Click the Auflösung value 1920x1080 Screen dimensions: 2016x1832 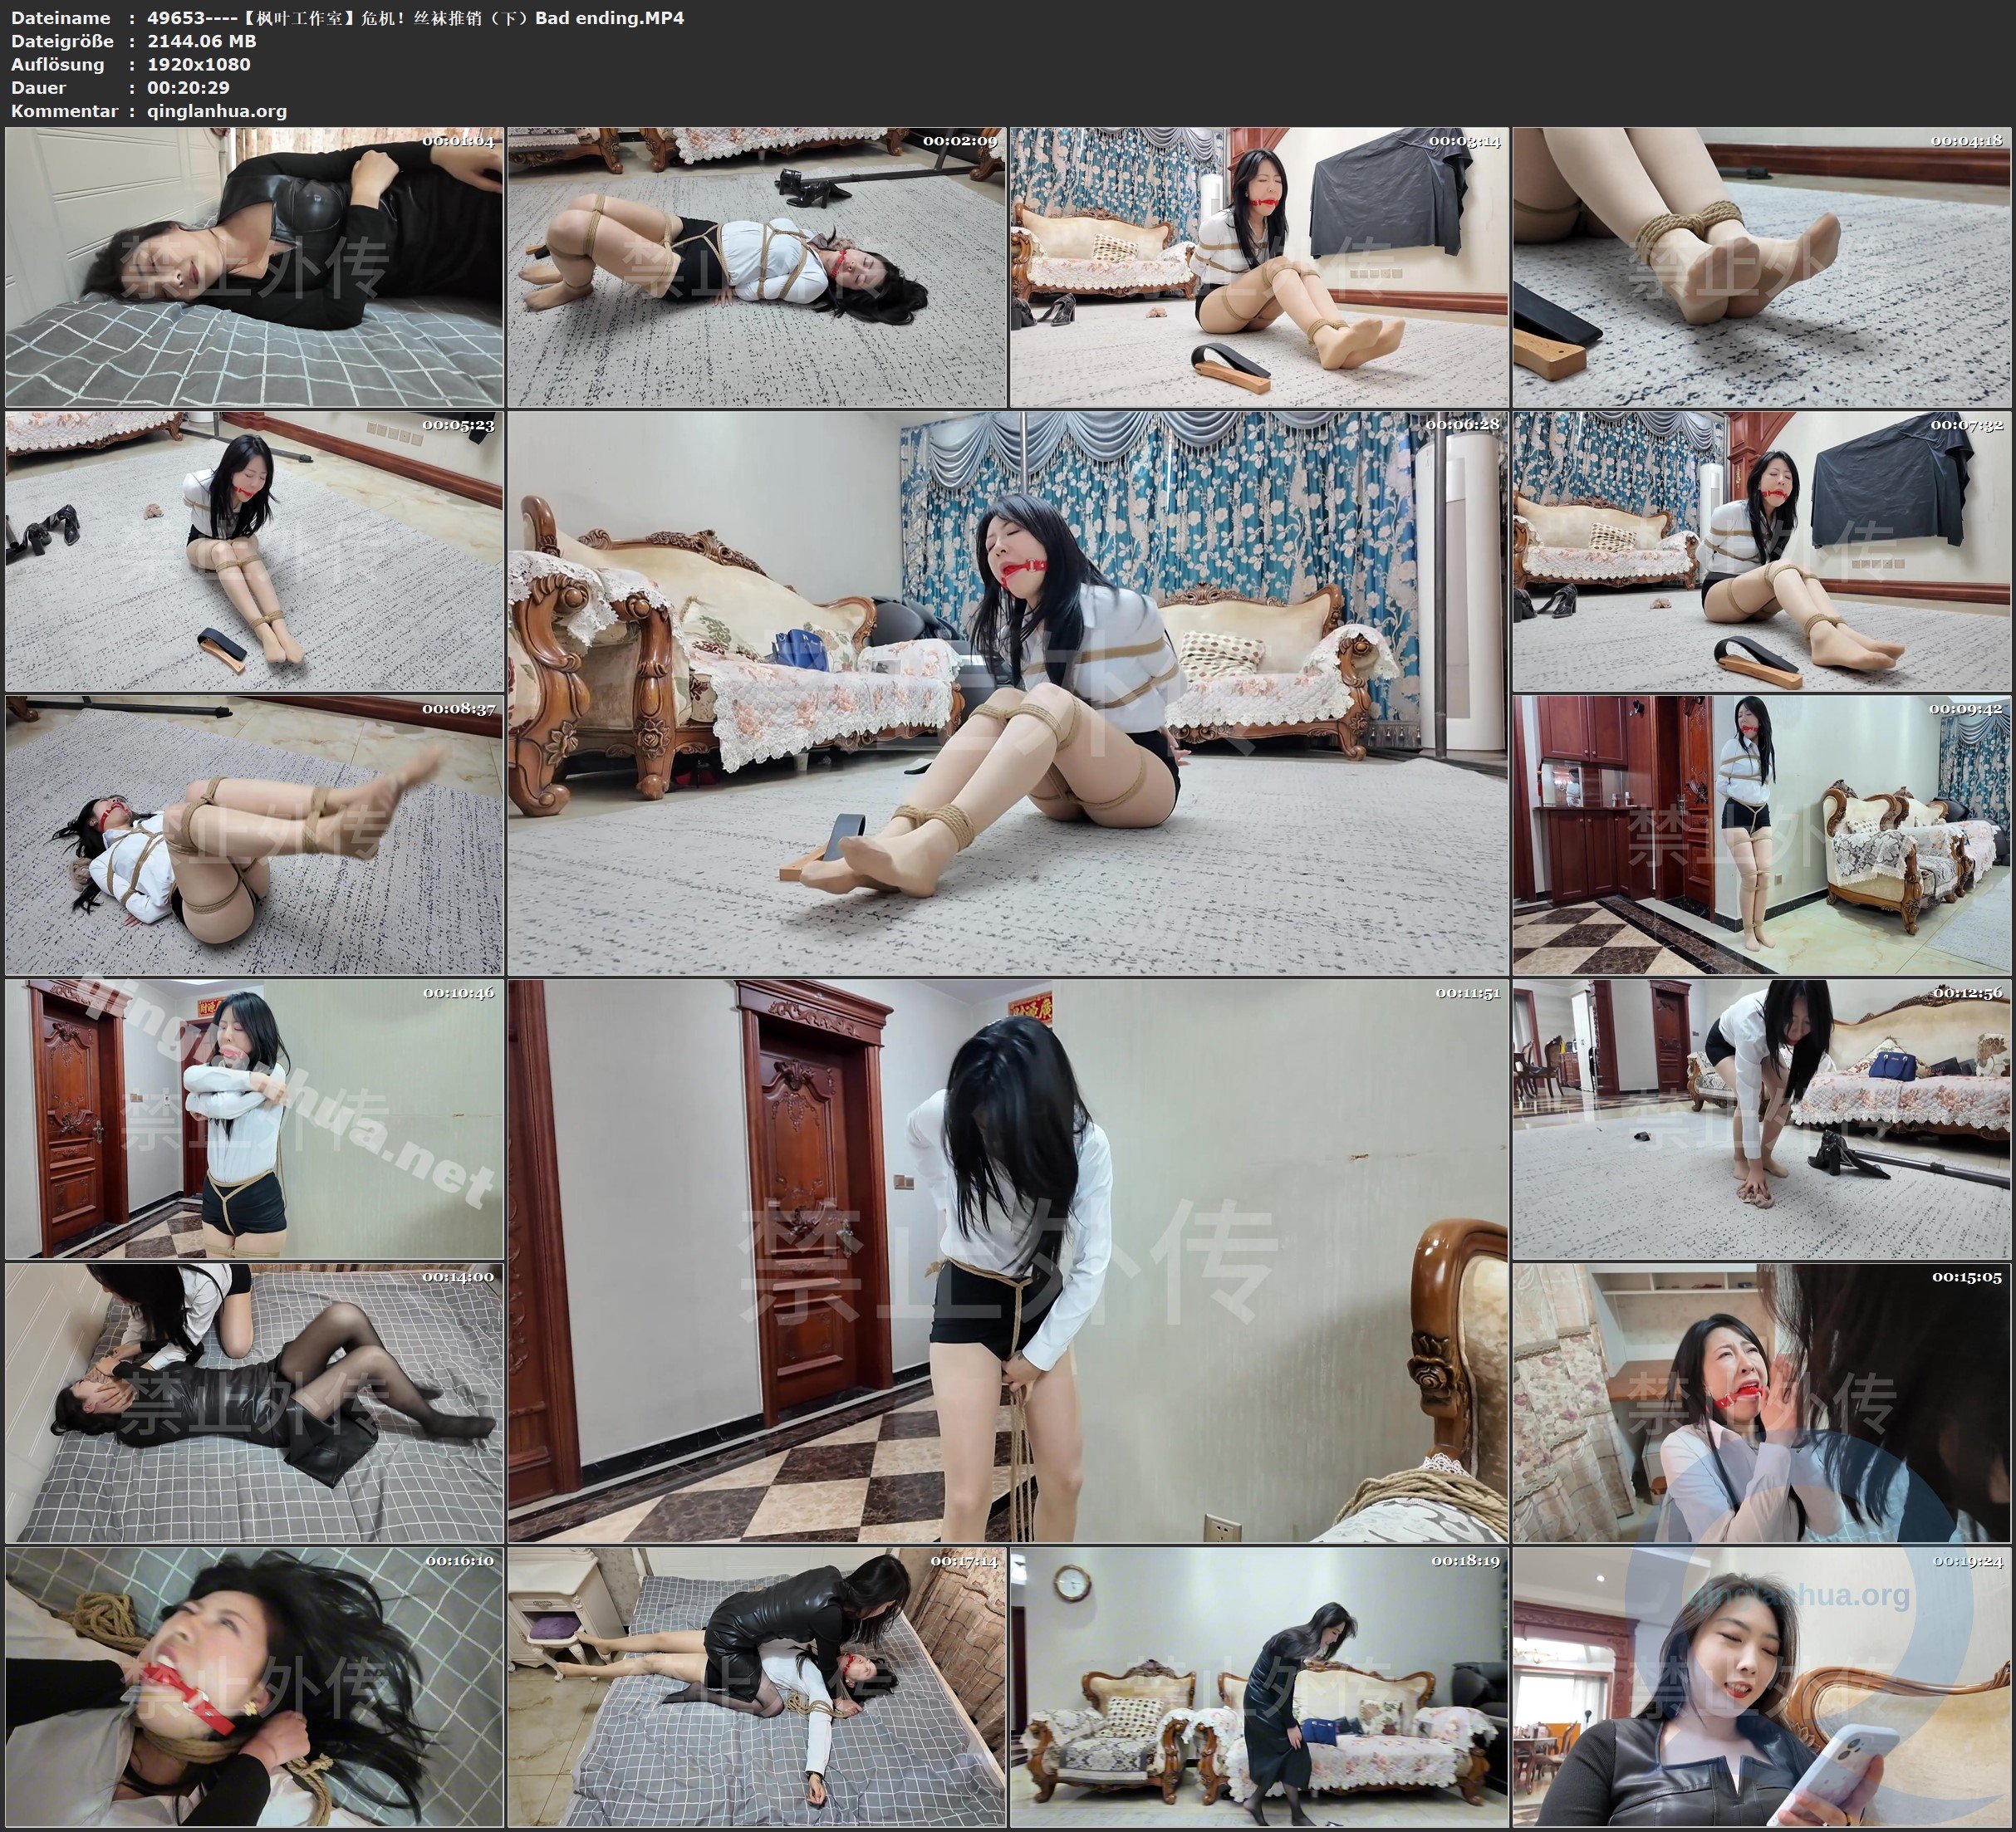click(x=198, y=64)
